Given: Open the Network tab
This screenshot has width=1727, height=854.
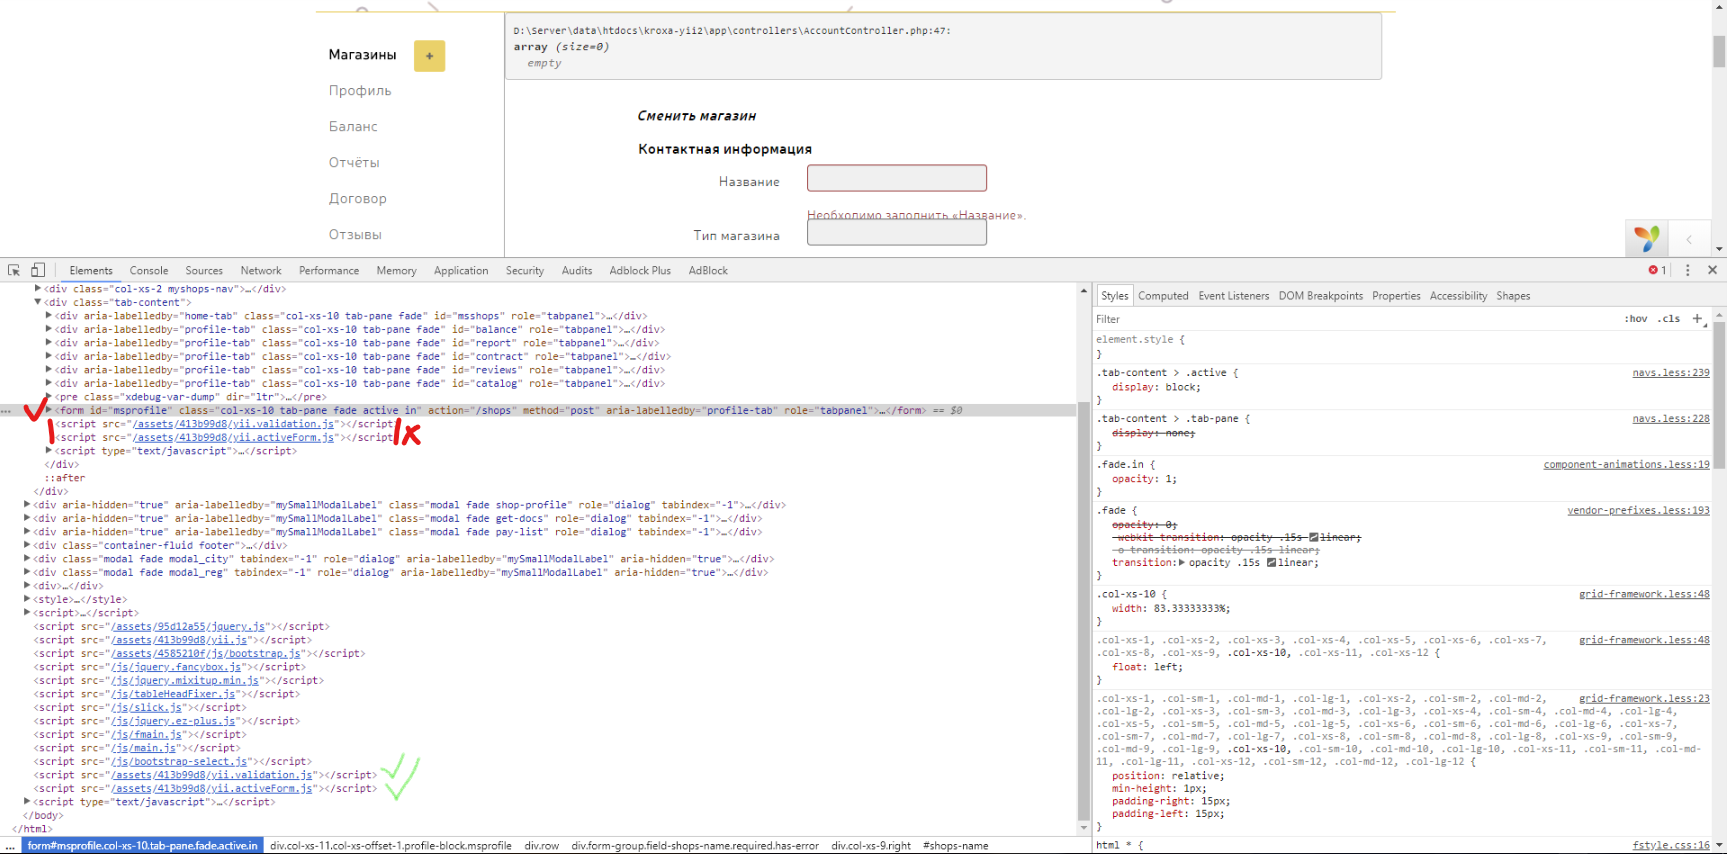Looking at the screenshot, I should (x=261, y=271).
